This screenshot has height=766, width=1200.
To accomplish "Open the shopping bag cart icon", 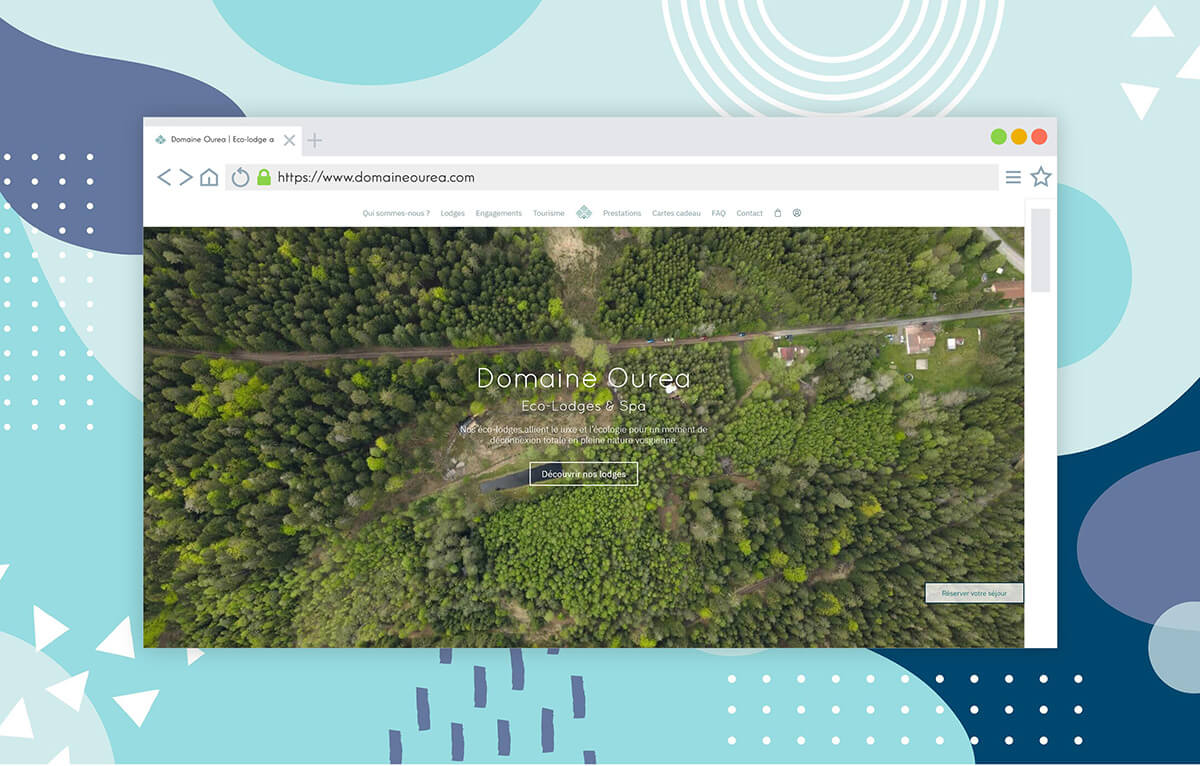I will (x=778, y=213).
